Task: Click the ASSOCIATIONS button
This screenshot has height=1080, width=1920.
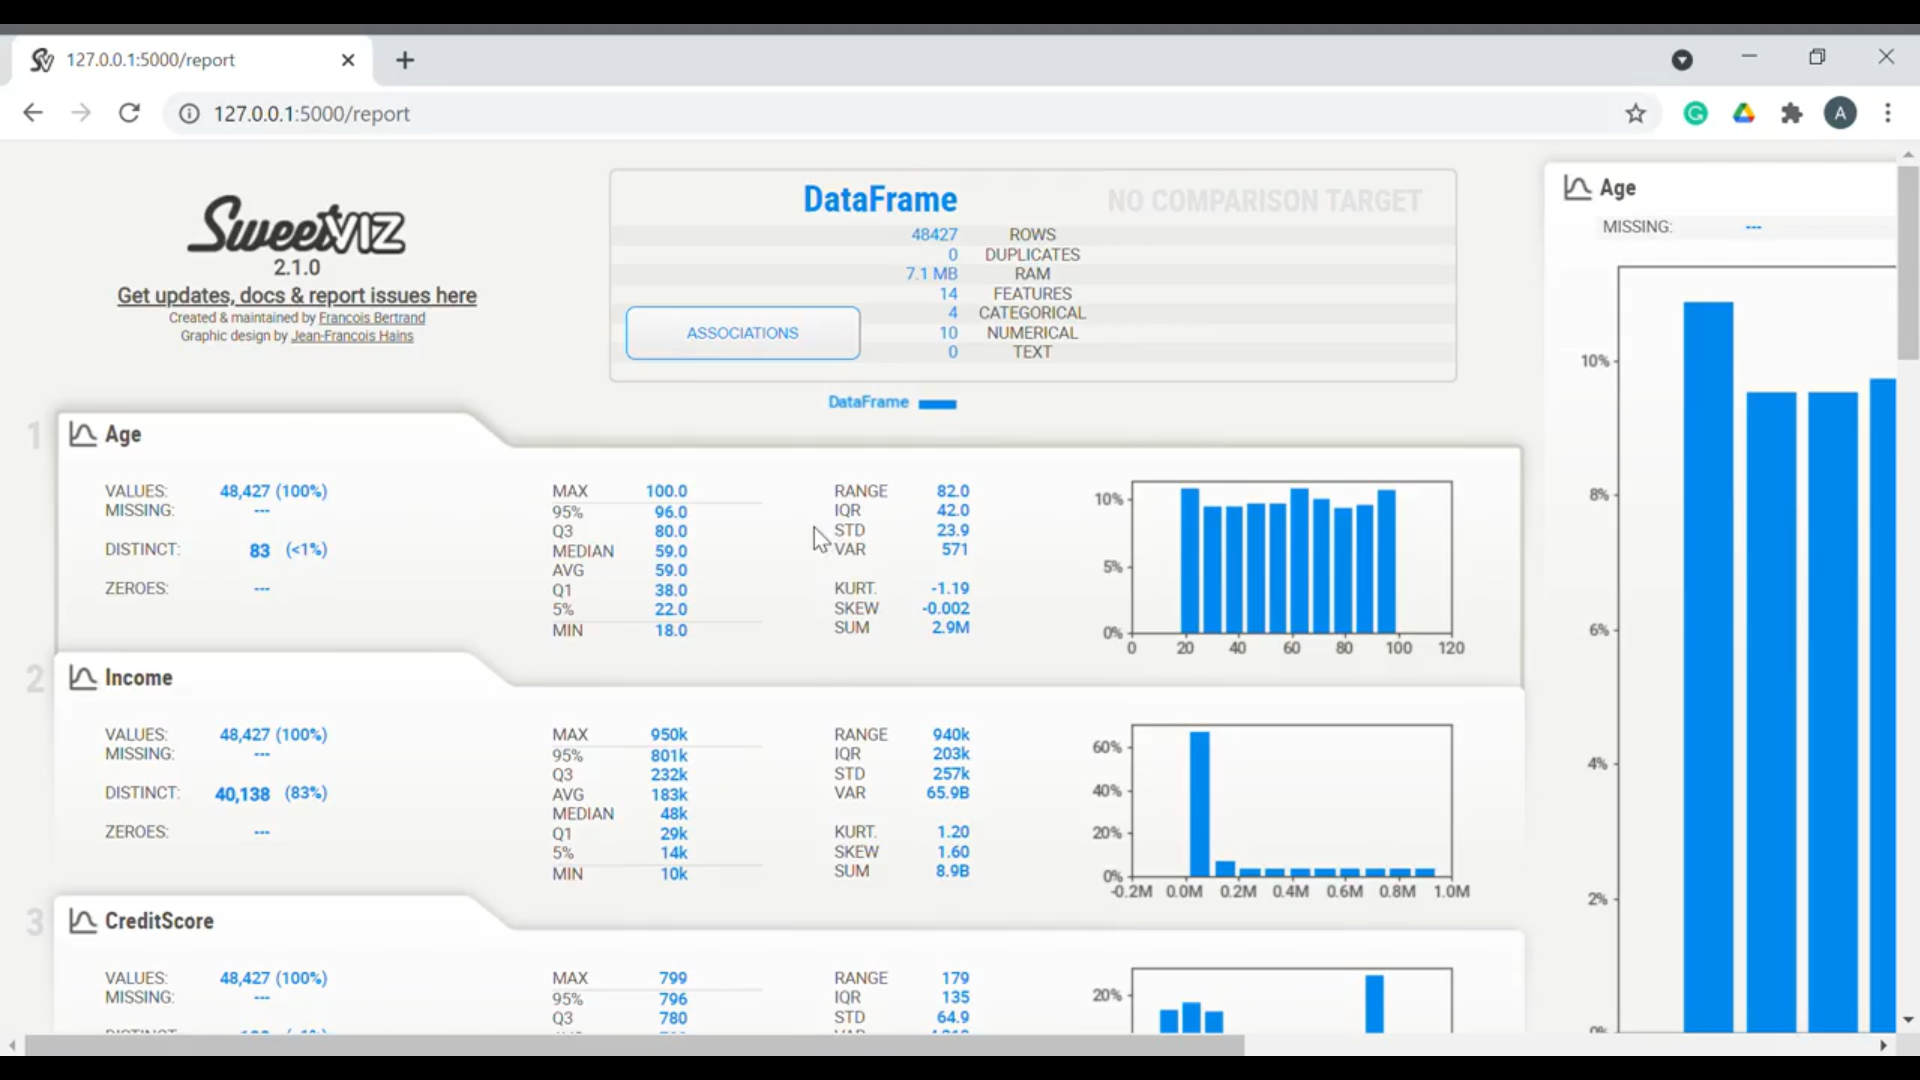Action: [x=742, y=333]
